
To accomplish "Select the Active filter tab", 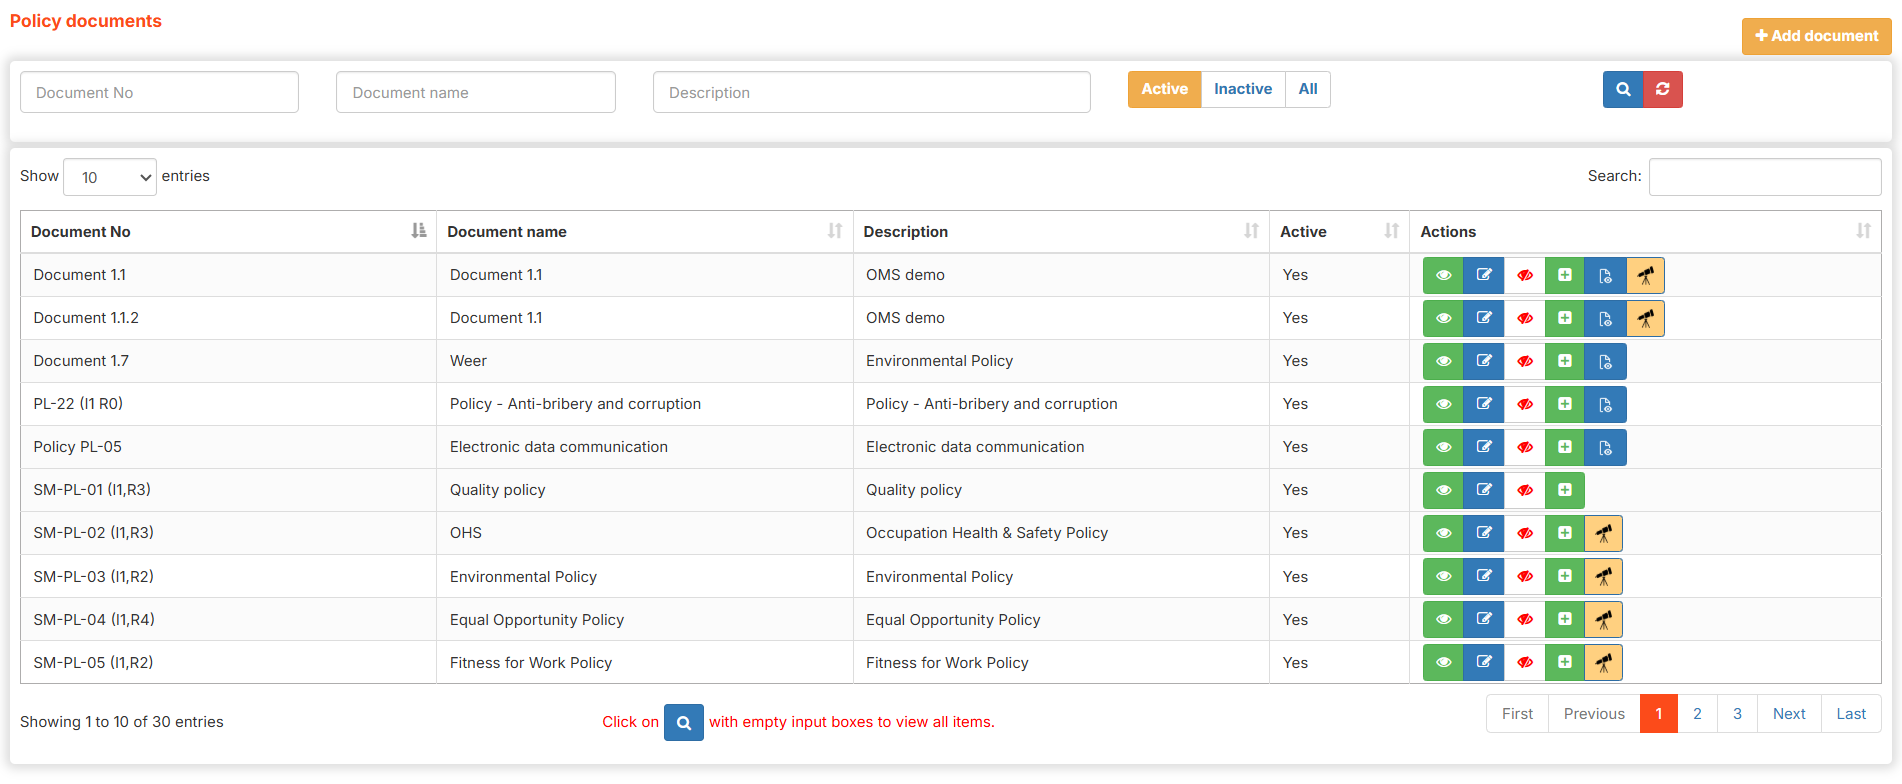I will coord(1165,89).
